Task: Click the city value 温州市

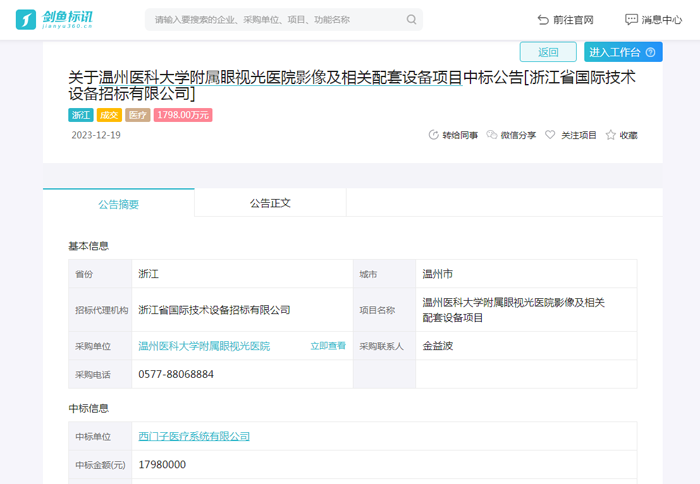Action: click(x=438, y=274)
